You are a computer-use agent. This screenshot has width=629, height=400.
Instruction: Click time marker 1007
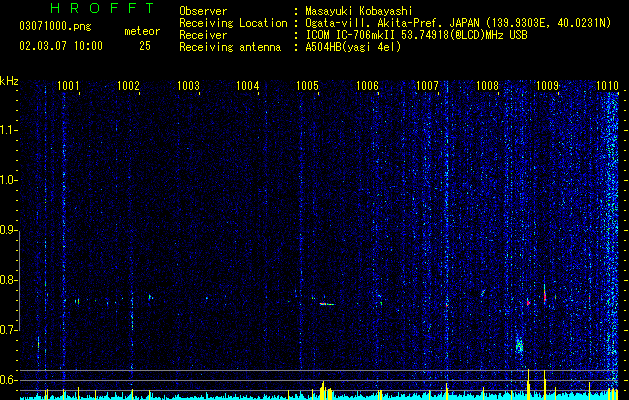pyautogui.click(x=428, y=85)
